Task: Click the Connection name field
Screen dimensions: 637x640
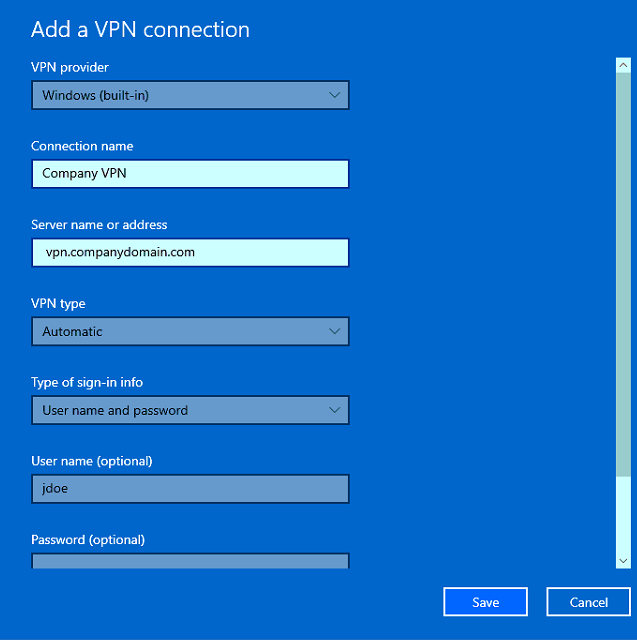Action: click(x=190, y=174)
